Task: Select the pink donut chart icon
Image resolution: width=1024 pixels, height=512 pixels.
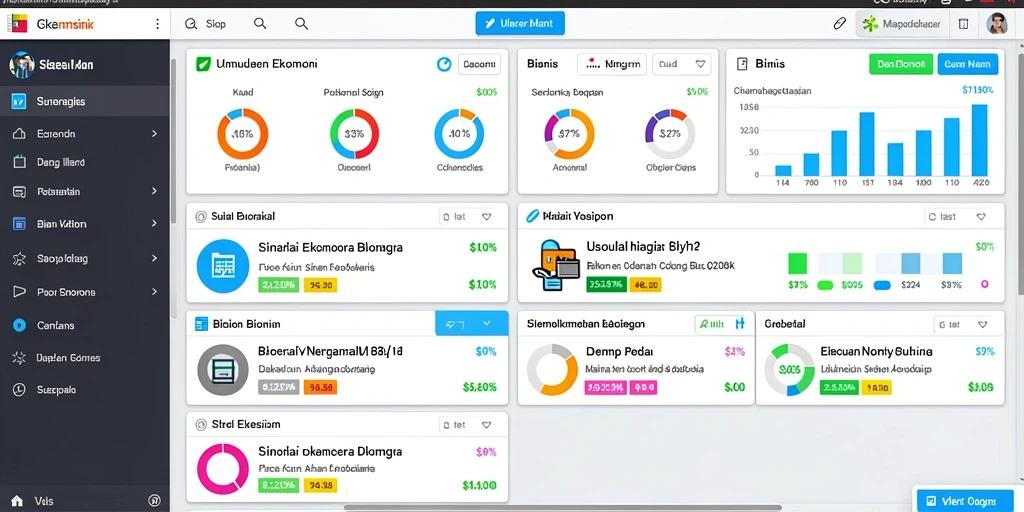Action: (223, 469)
